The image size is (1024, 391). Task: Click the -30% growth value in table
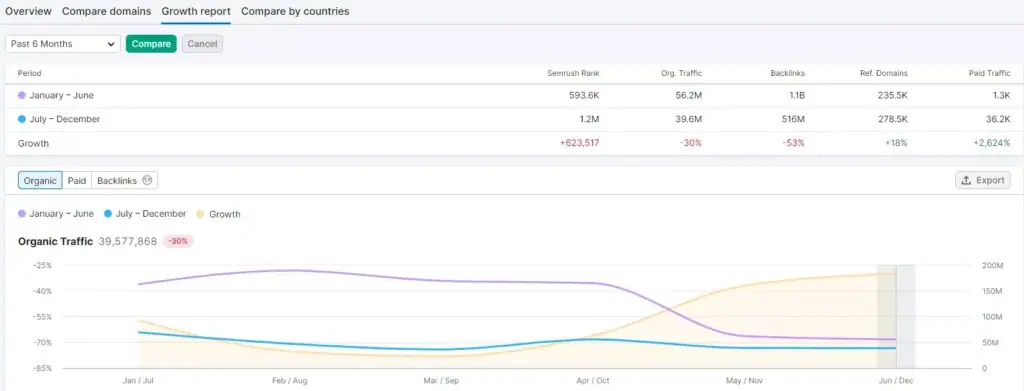691,143
